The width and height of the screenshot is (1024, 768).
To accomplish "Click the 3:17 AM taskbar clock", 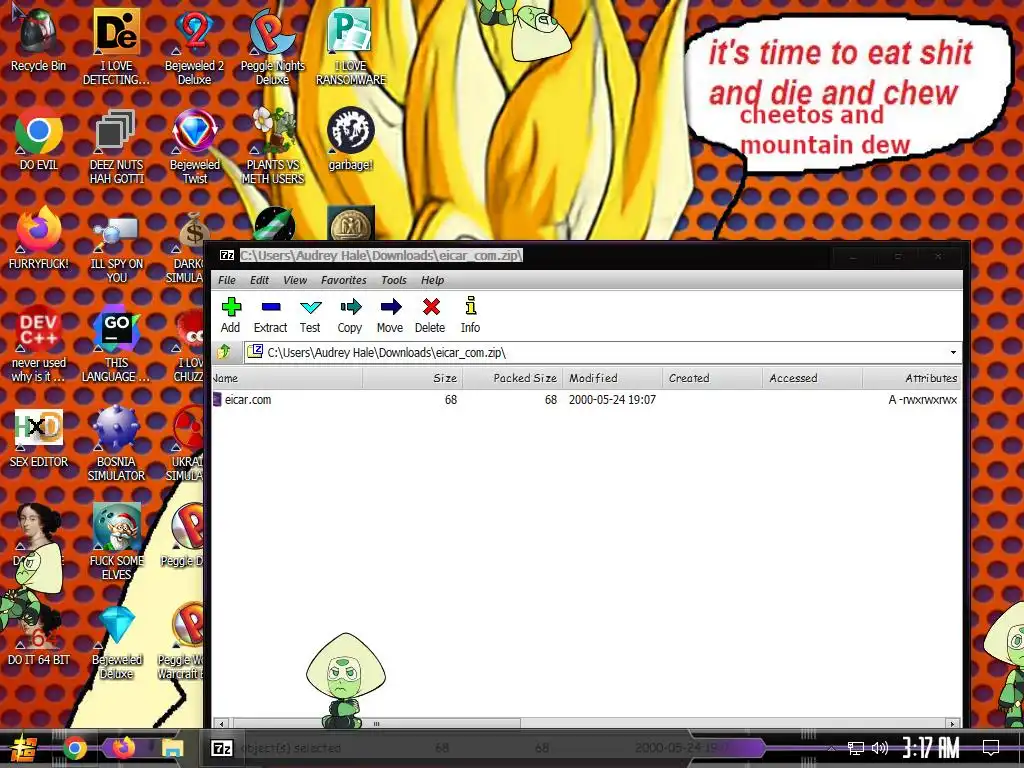I will pyautogui.click(x=931, y=748).
